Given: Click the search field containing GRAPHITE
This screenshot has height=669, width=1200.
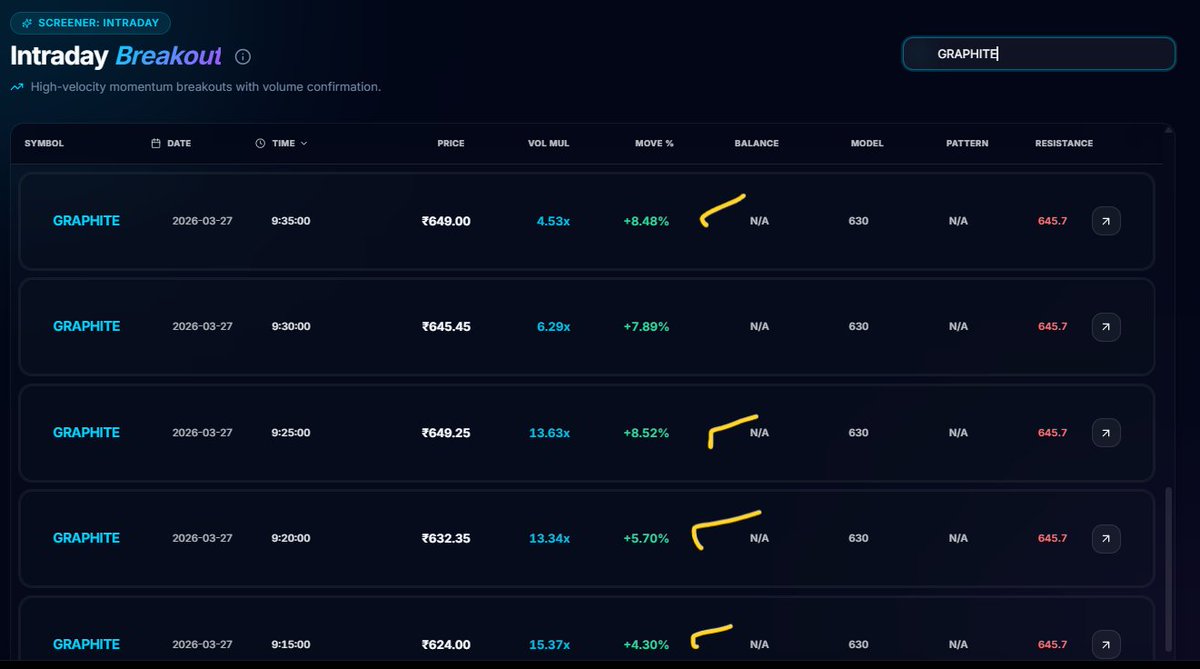Looking at the screenshot, I should [x=1039, y=54].
